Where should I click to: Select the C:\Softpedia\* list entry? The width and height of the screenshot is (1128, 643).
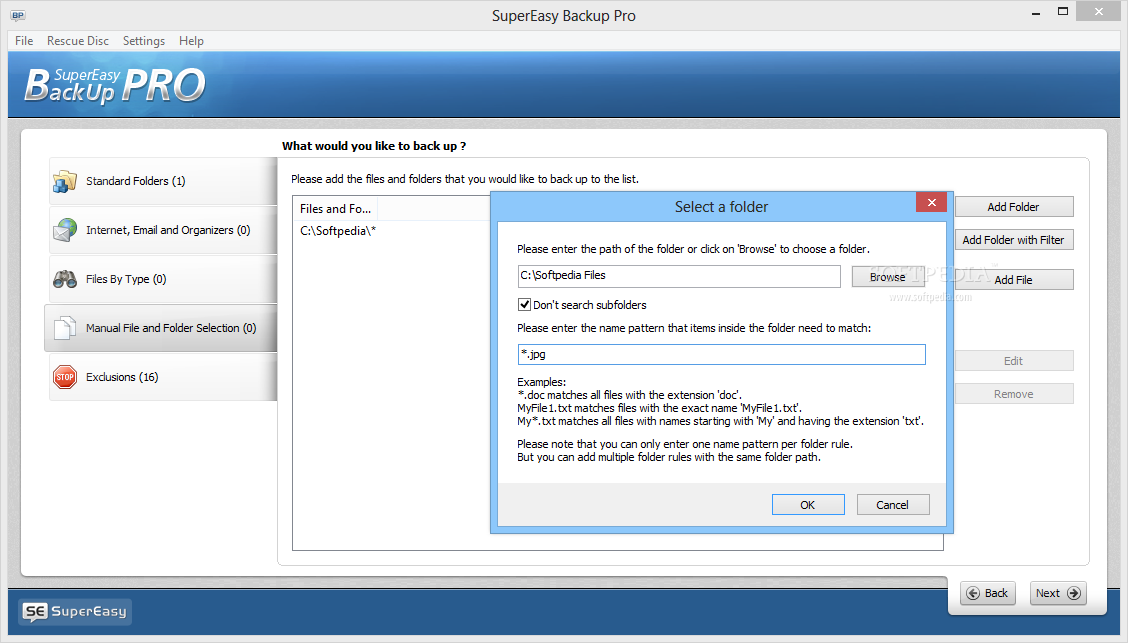(x=338, y=231)
